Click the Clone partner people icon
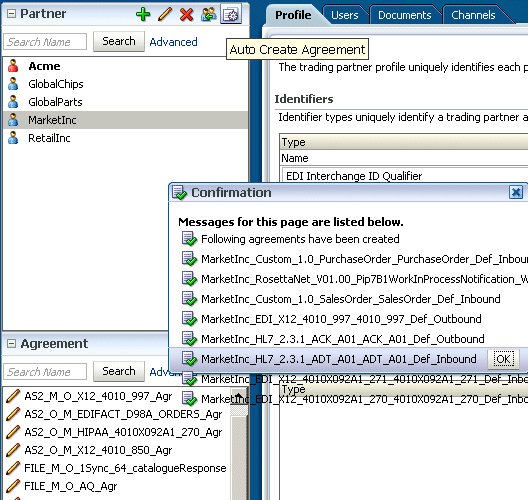Screen dimensions: 528x500 click(209, 14)
